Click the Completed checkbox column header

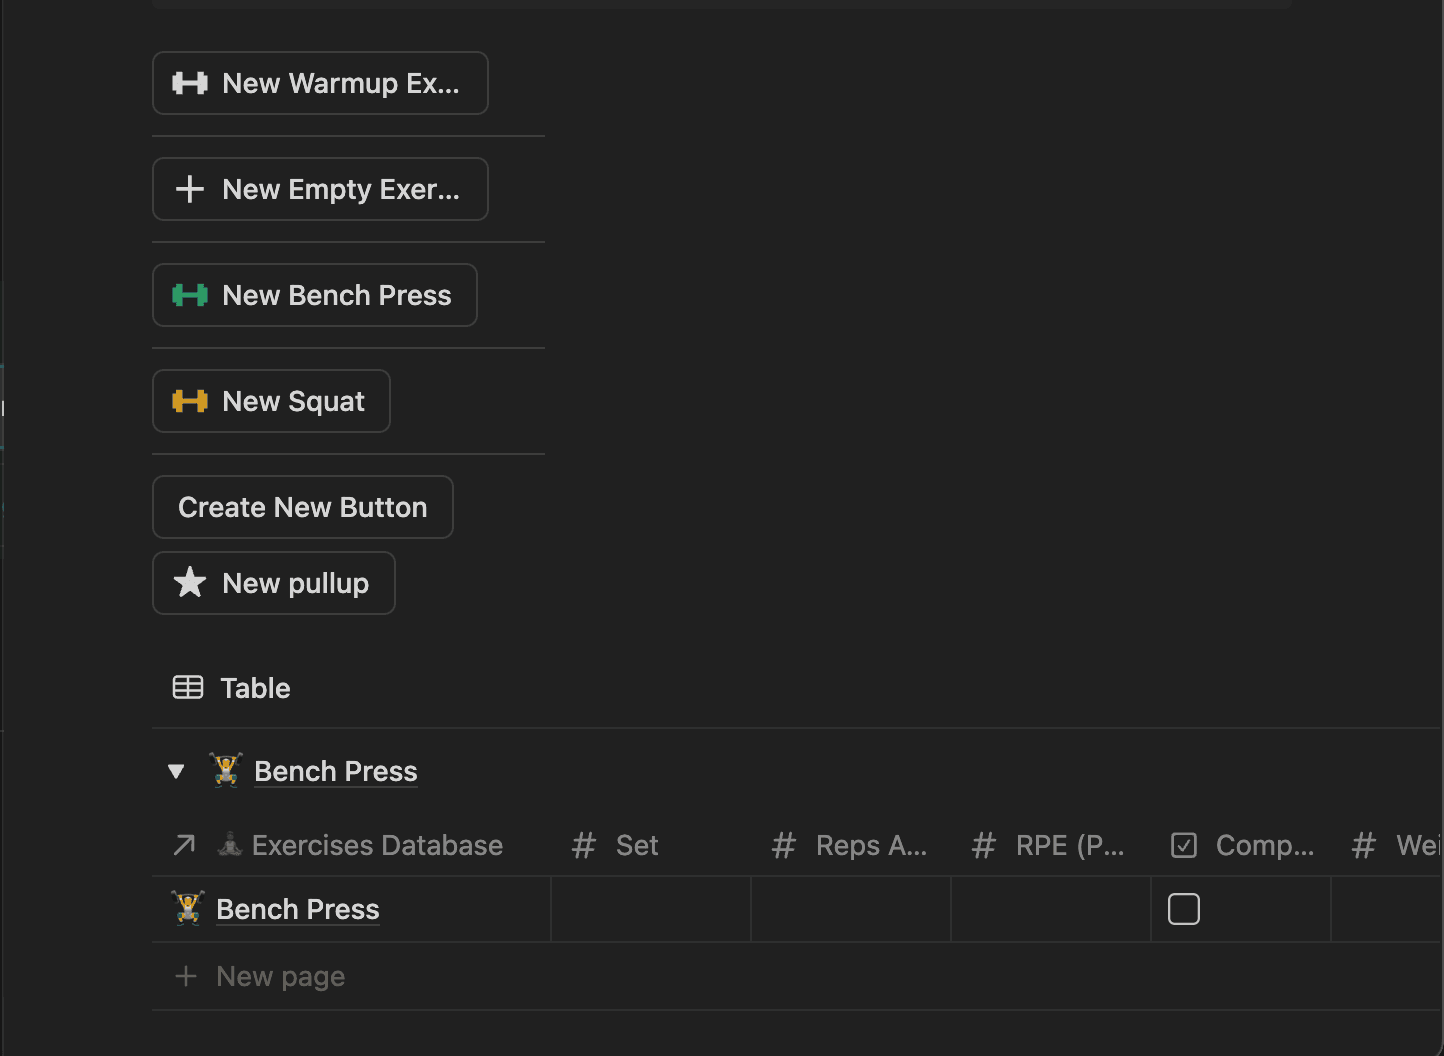[x=1264, y=846]
